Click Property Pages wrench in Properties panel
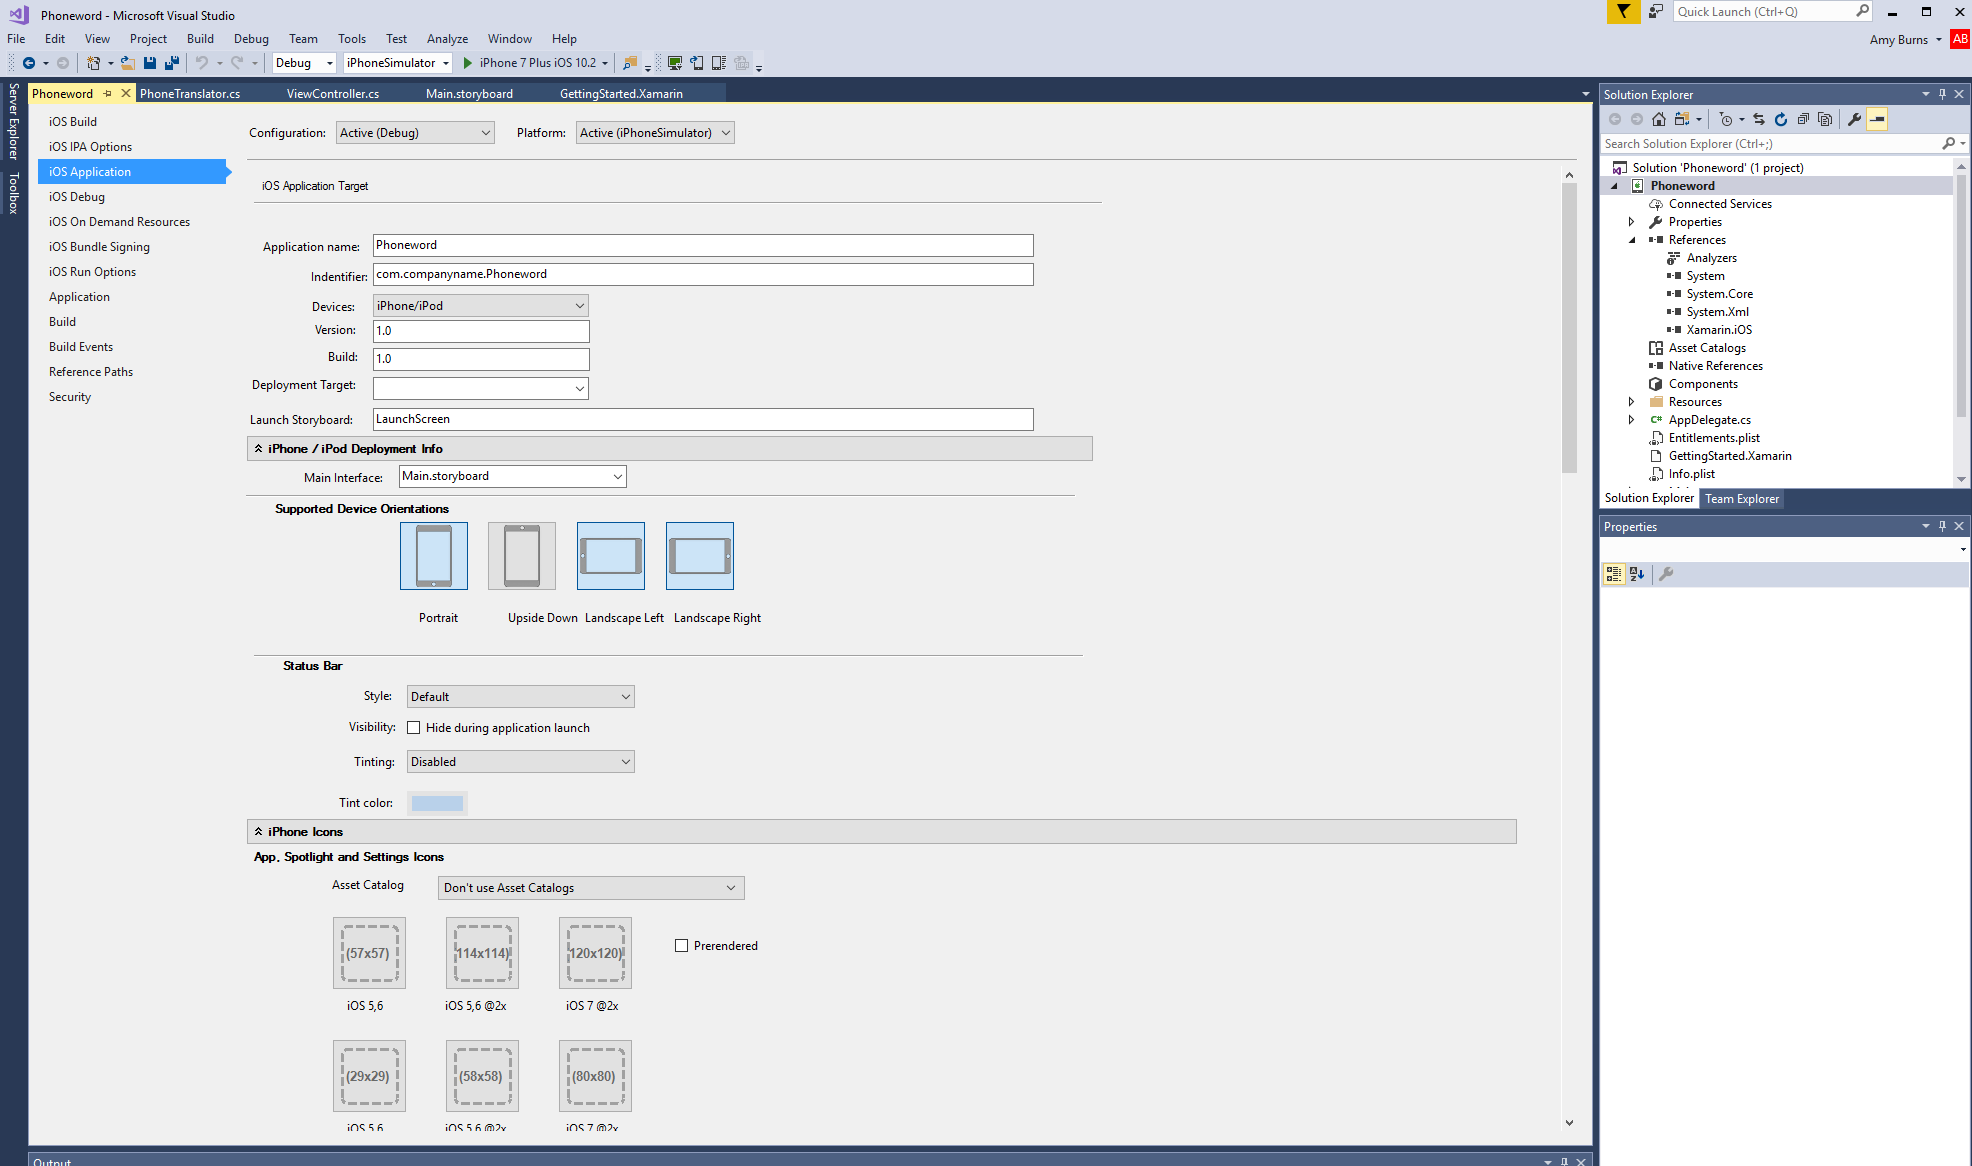The image size is (1972, 1166). [1666, 574]
